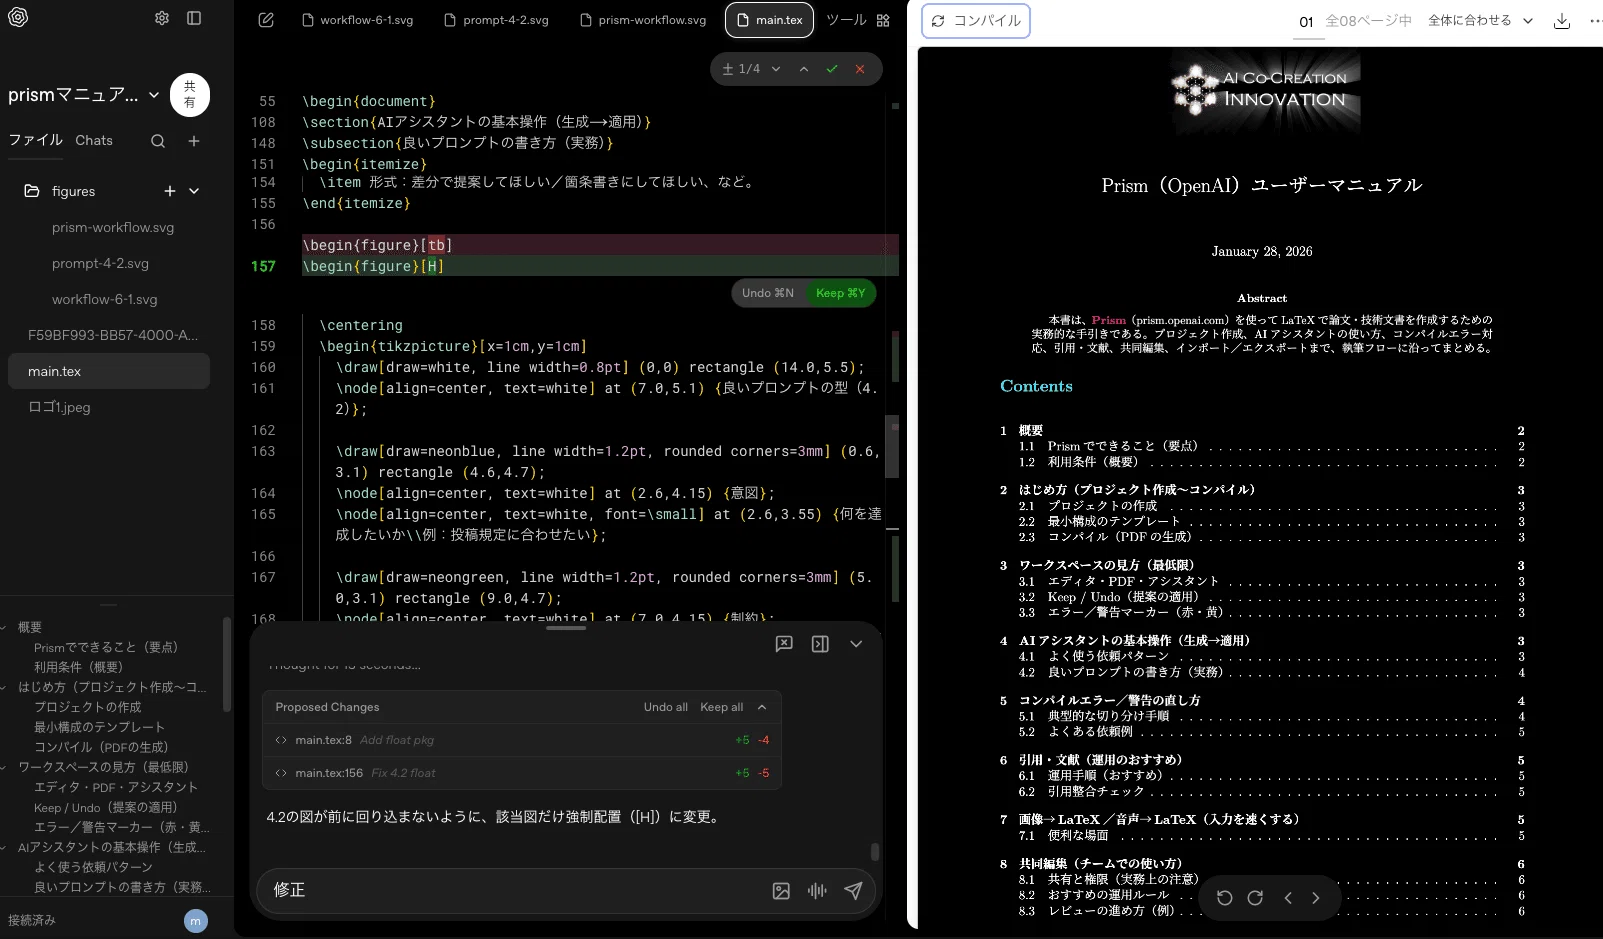
Task: Open ロゴ1.jpeg file
Action: coord(59,407)
